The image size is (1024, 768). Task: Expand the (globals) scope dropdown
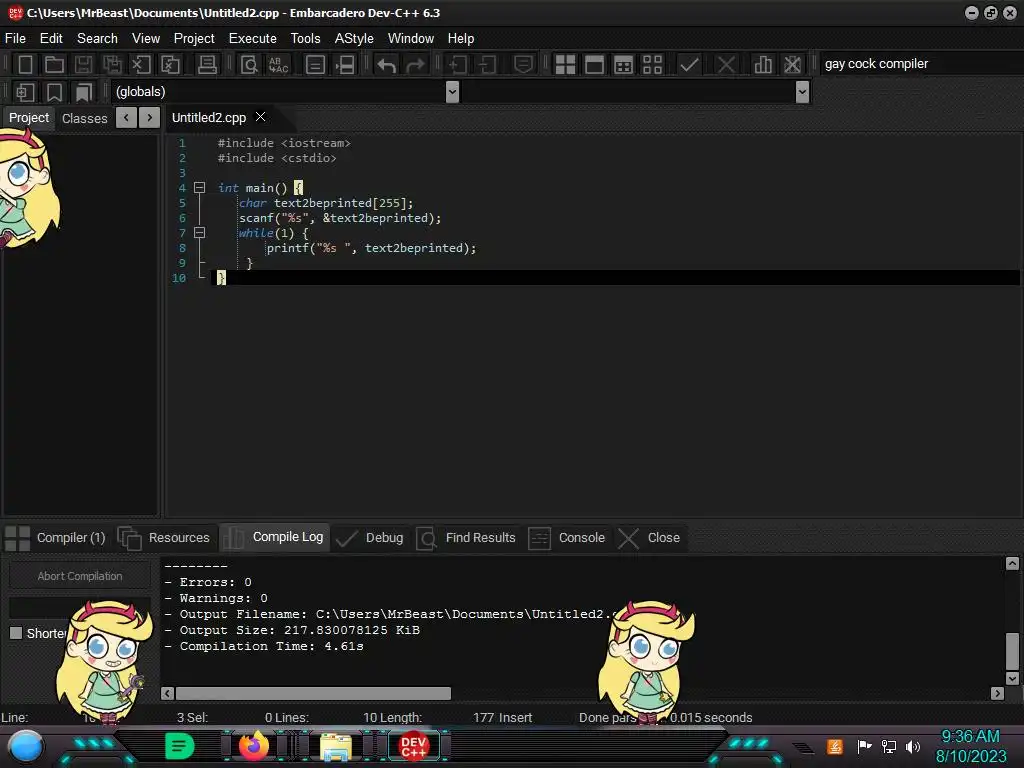click(452, 92)
